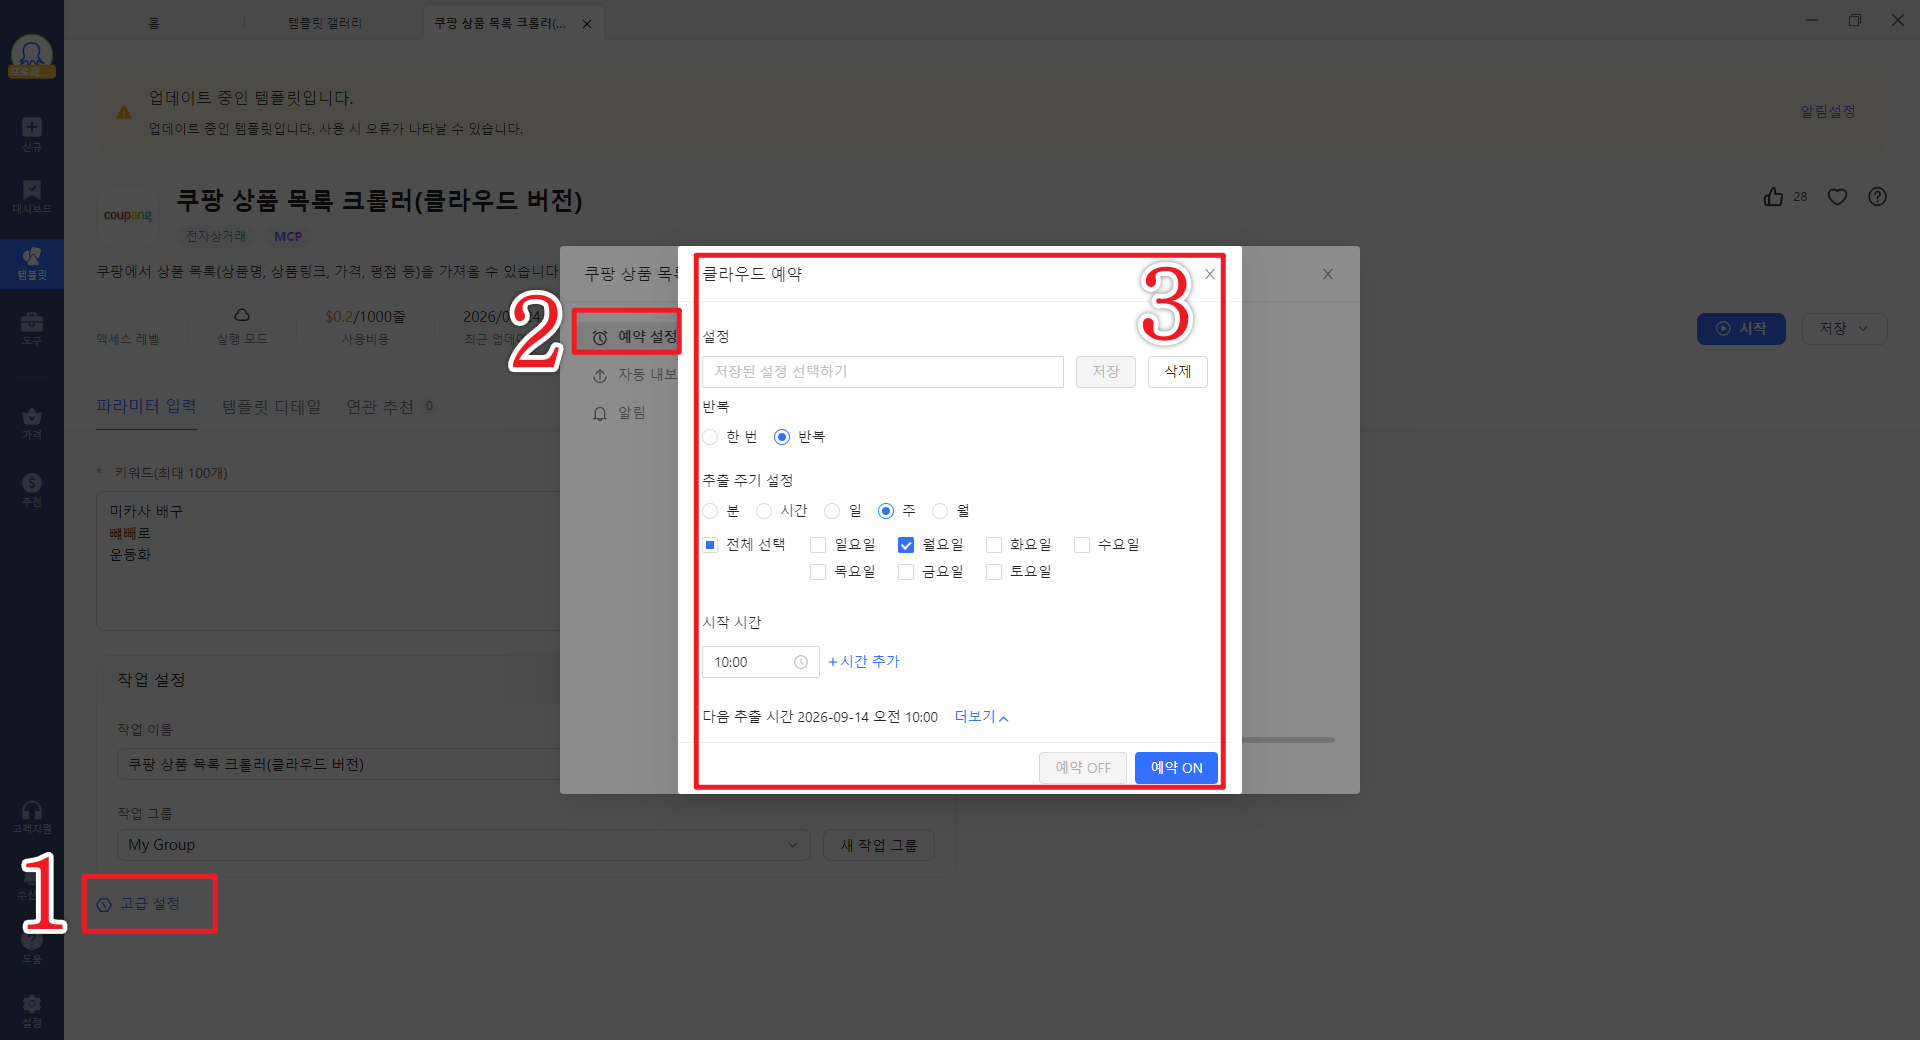
Task: Open the 추천 referral dollar icon
Action: pos(32,490)
